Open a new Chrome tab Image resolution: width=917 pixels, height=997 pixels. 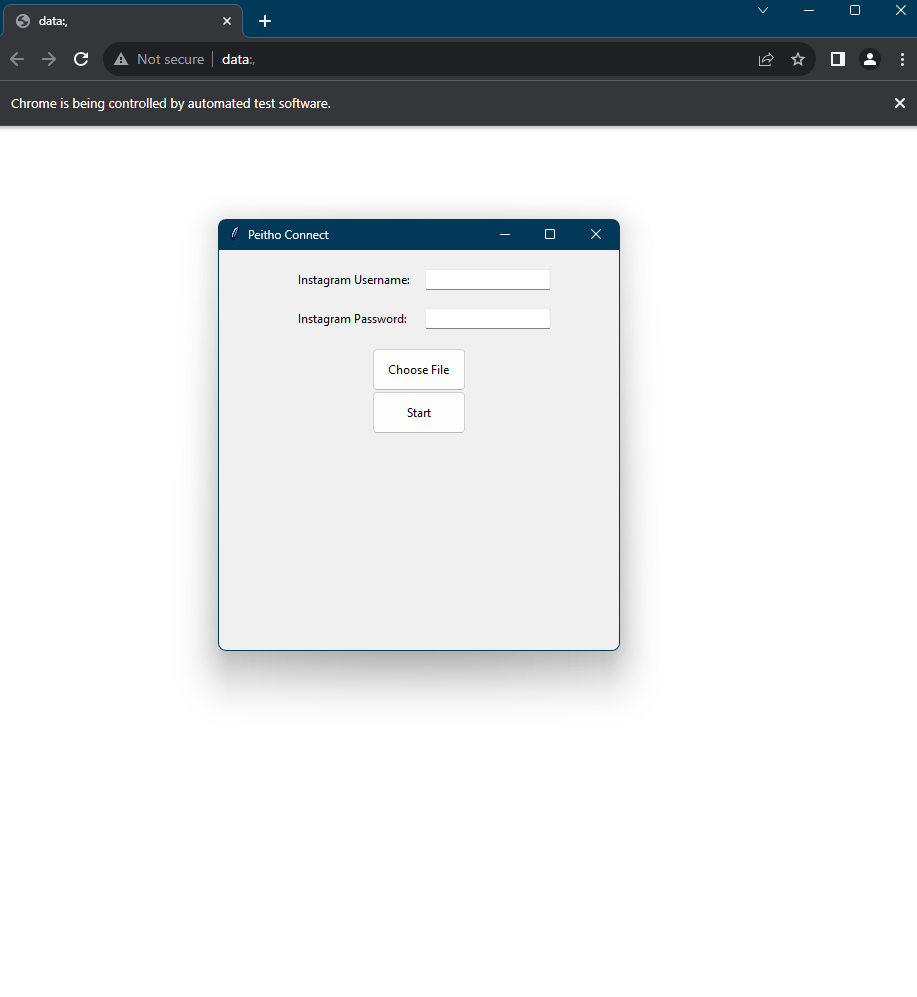click(265, 21)
